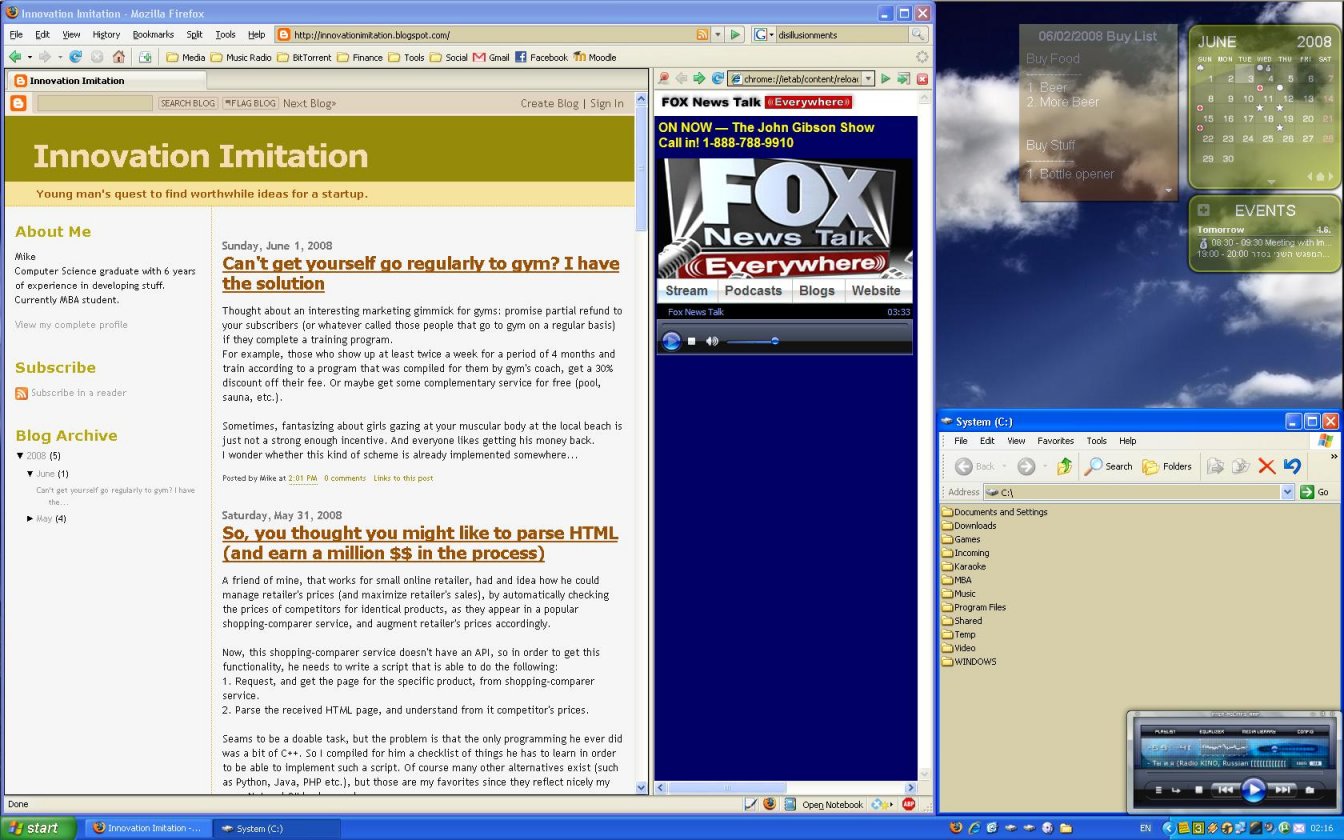
Task: Play the Fox News Talk stream
Action: (672, 341)
